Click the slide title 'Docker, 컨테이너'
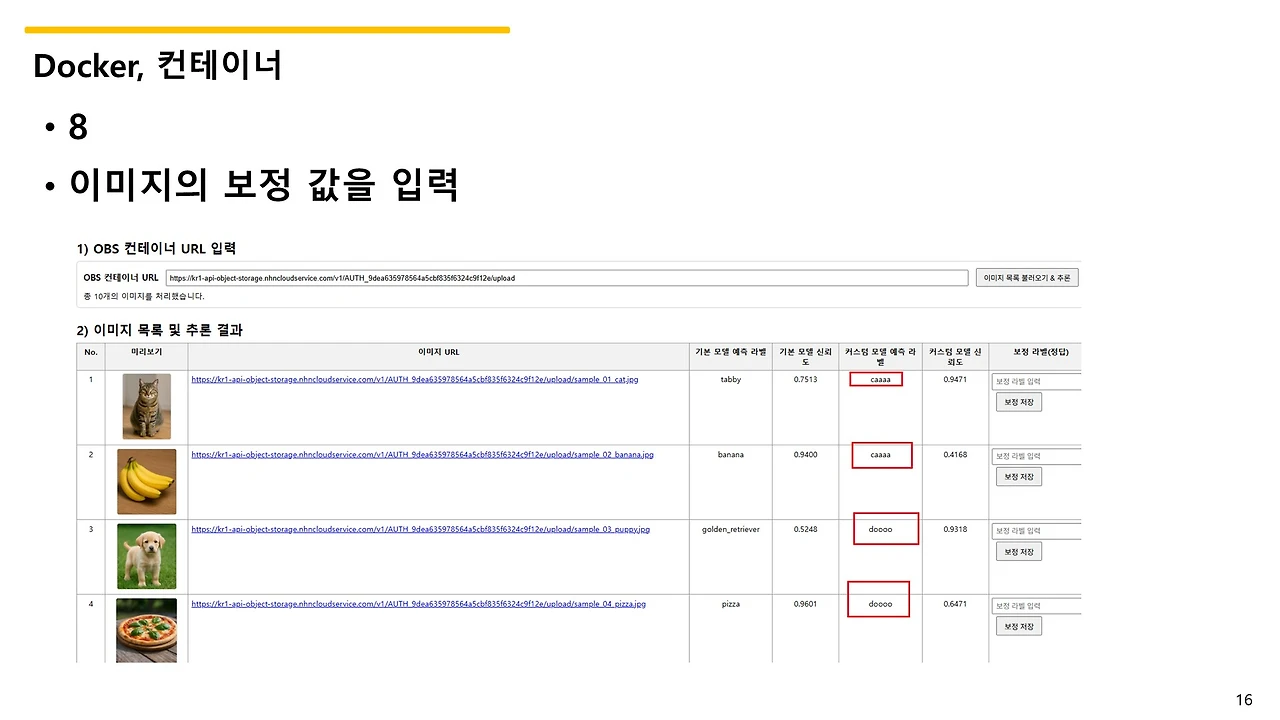The width and height of the screenshot is (1280, 720). 157,66
